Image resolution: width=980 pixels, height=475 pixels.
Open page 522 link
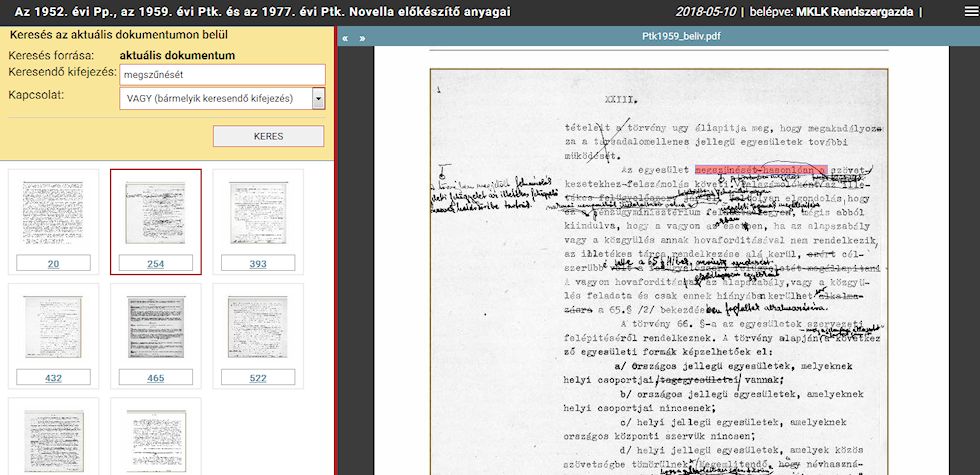258,378
